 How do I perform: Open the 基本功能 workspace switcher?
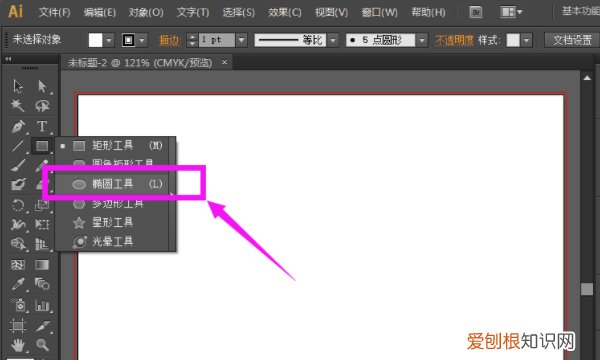coord(580,11)
